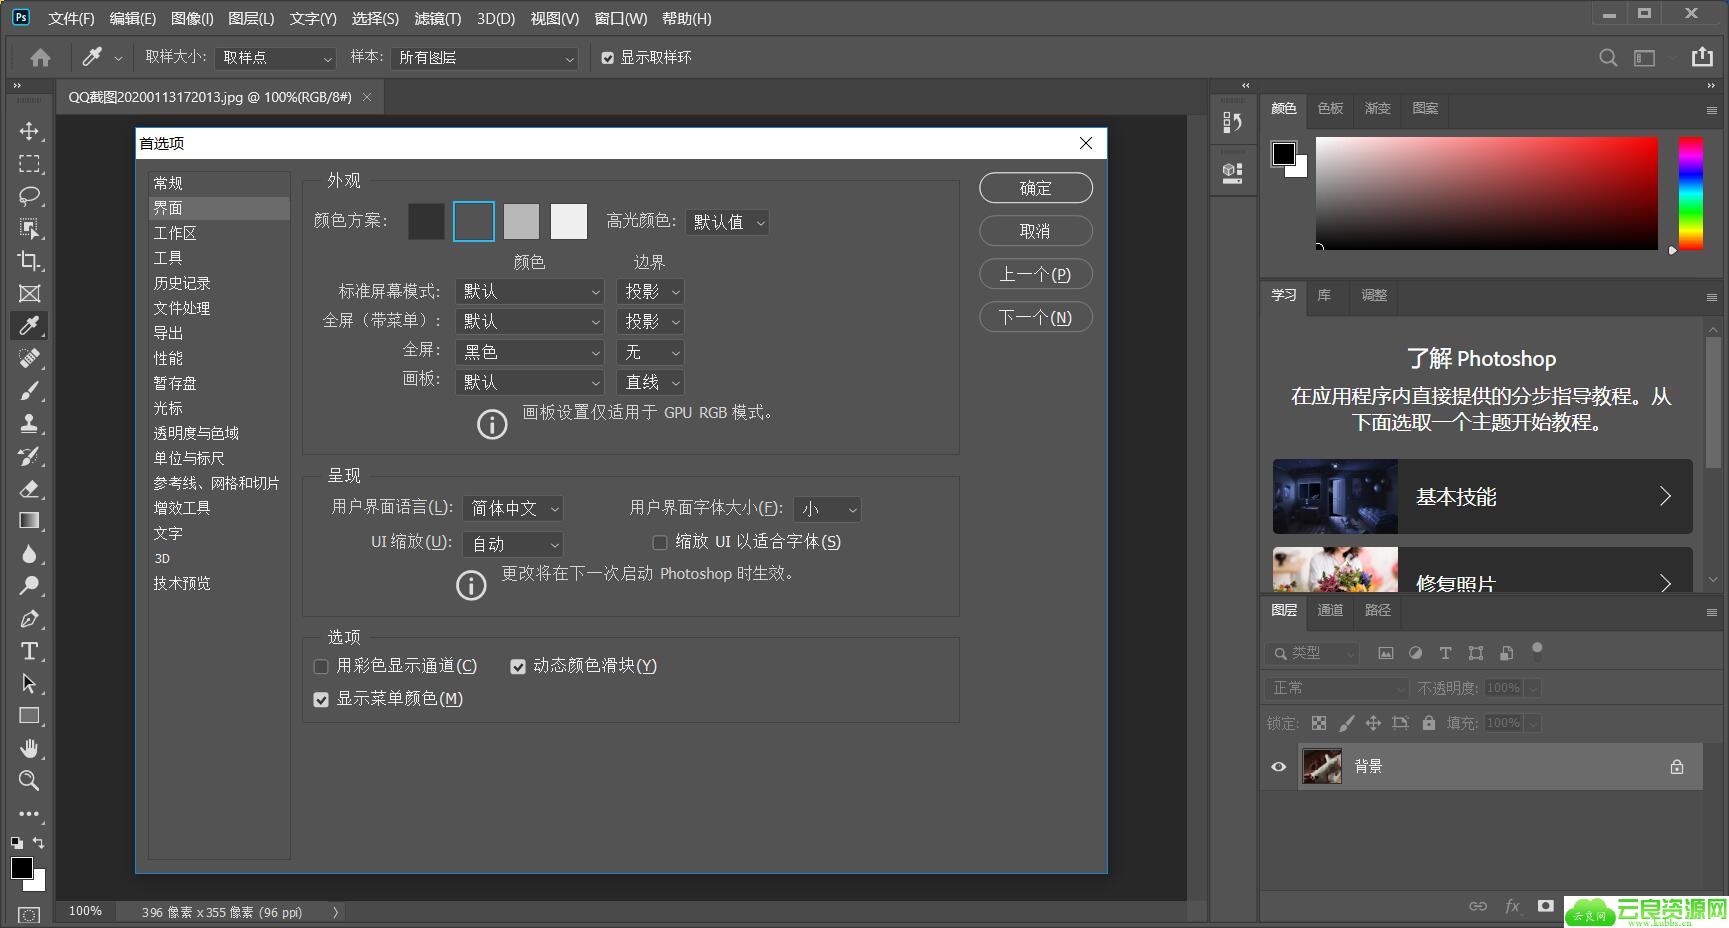This screenshot has height=928, width=1729.
Task: Choose the lightest color scheme swatch
Action: coord(568,222)
